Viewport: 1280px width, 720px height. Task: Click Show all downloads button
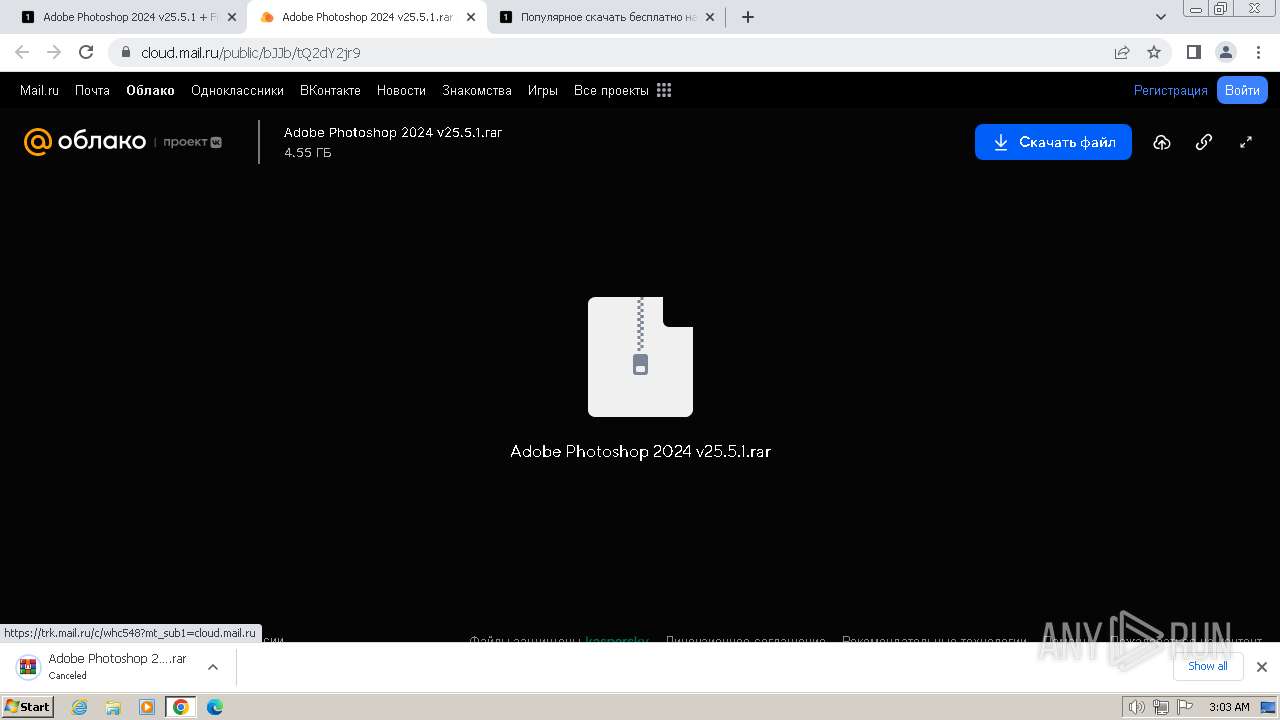click(1208, 666)
